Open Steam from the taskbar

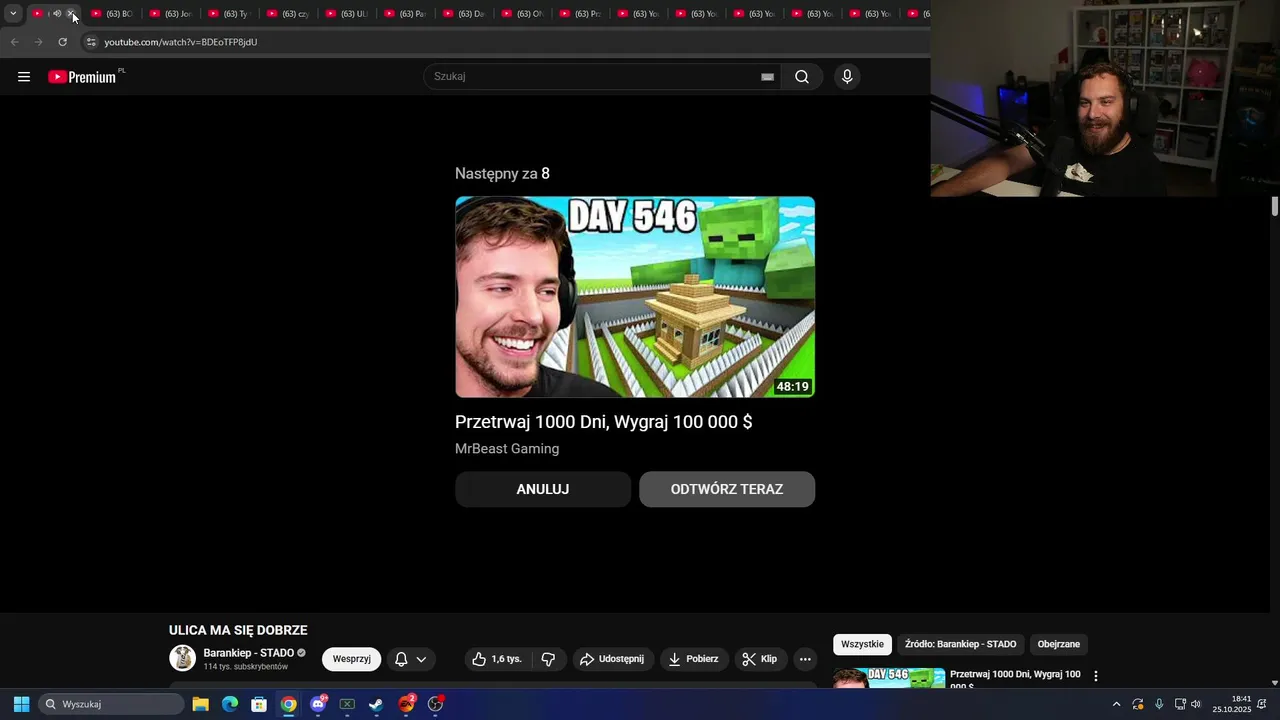click(x=376, y=704)
